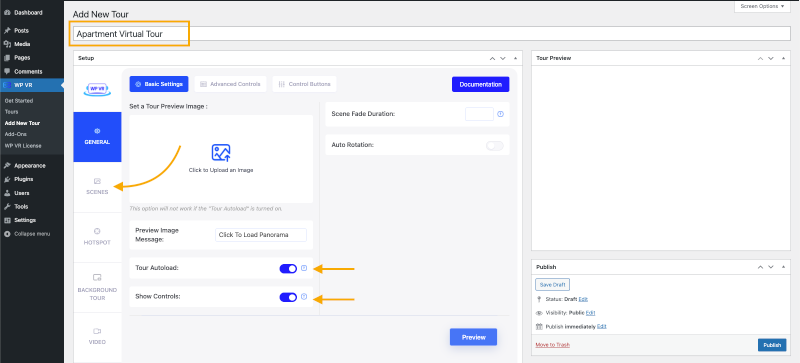
Task: Open the Add-Ons submenu link
Action: point(15,134)
